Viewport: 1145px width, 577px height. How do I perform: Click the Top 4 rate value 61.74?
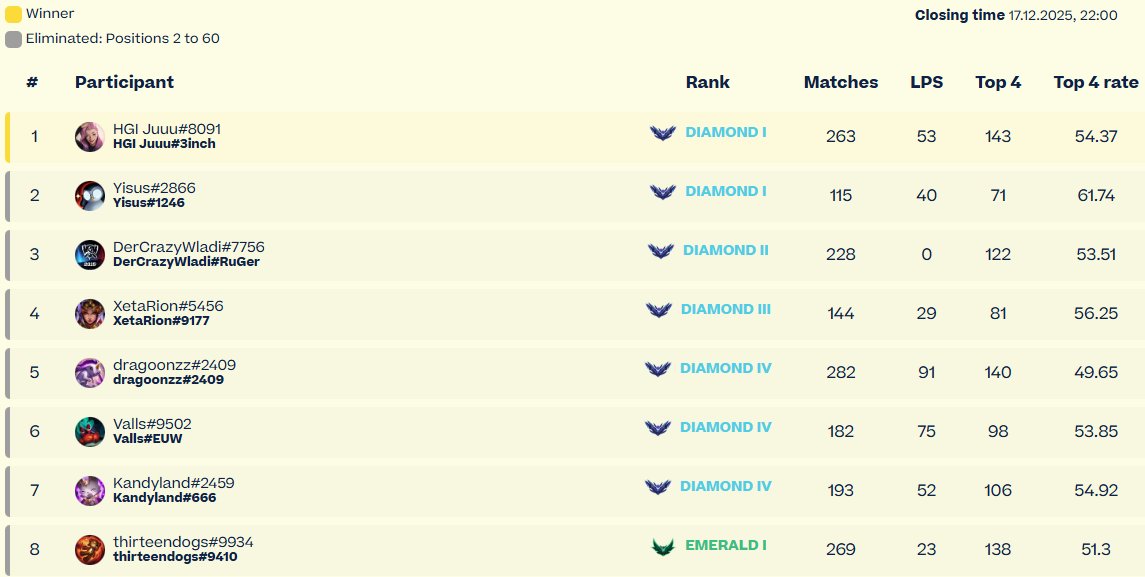point(1096,196)
